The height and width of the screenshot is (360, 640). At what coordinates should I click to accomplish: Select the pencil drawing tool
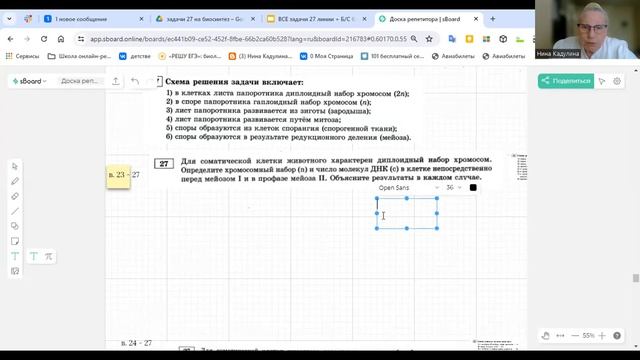(15, 181)
